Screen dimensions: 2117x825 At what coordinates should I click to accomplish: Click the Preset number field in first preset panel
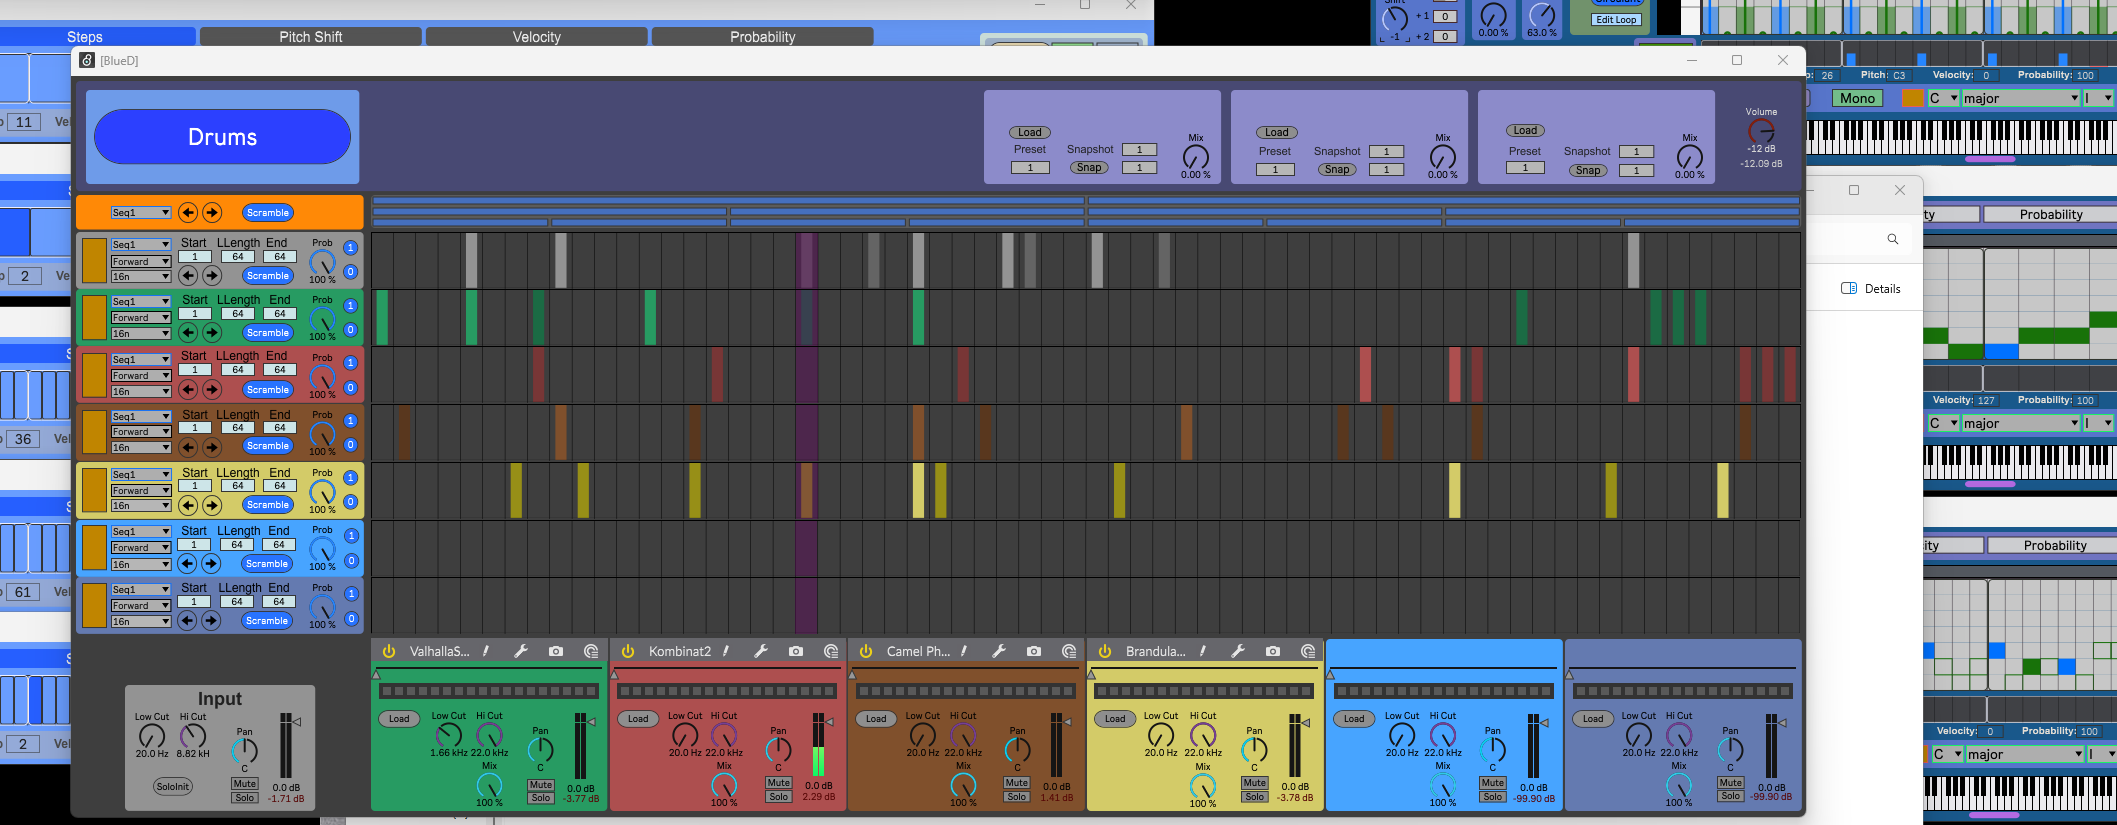1030,168
